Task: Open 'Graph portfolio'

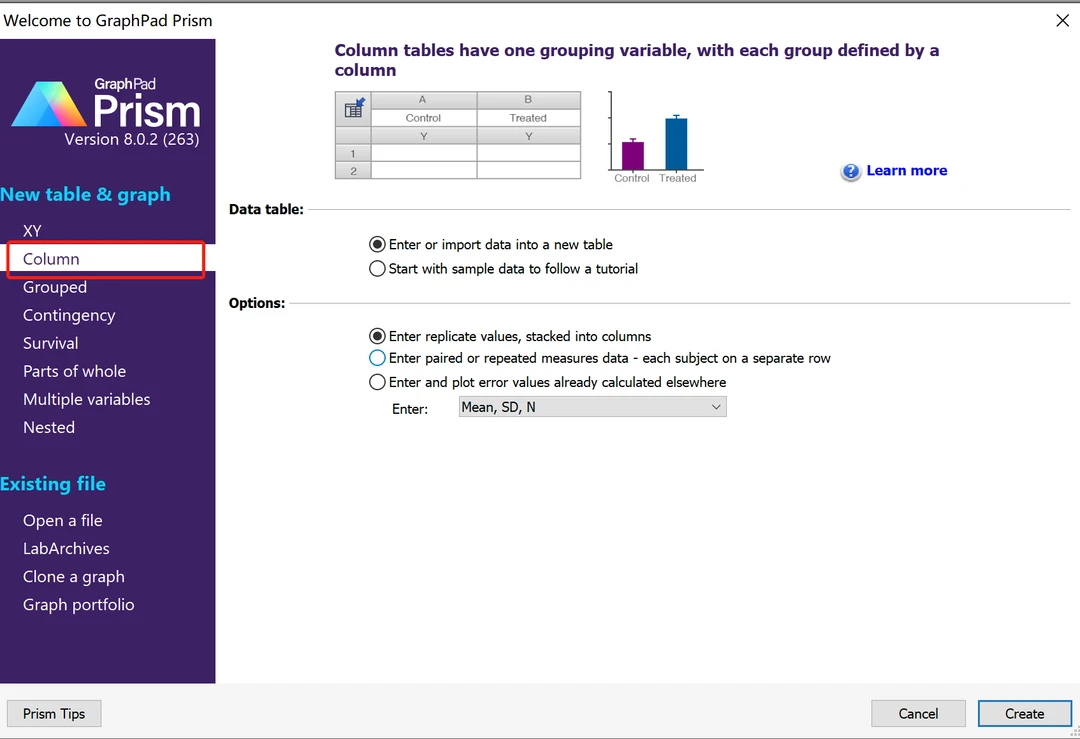Action: click(x=79, y=605)
